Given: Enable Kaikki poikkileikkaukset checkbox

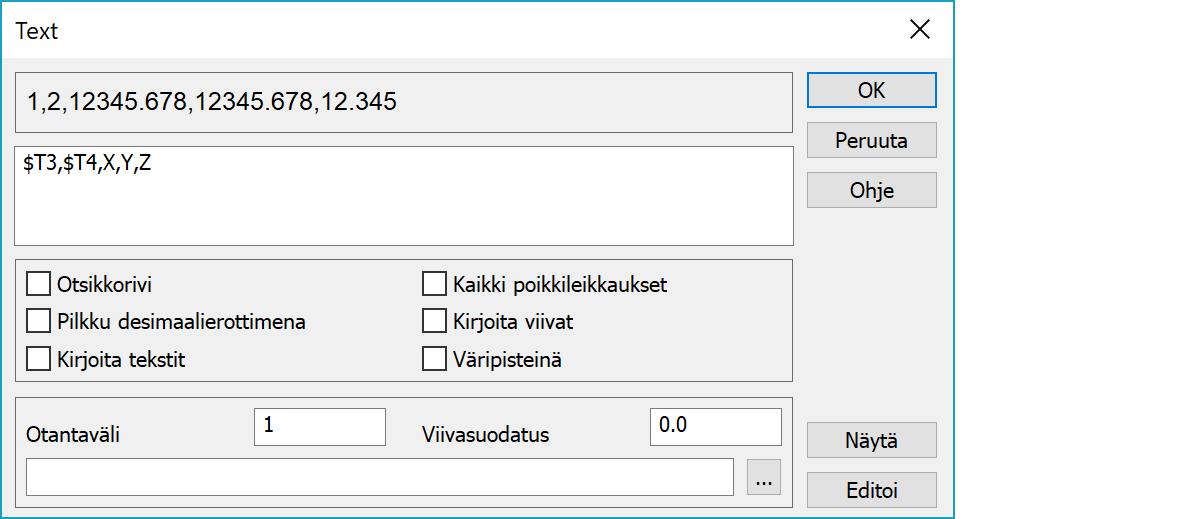Looking at the screenshot, I should (x=434, y=285).
